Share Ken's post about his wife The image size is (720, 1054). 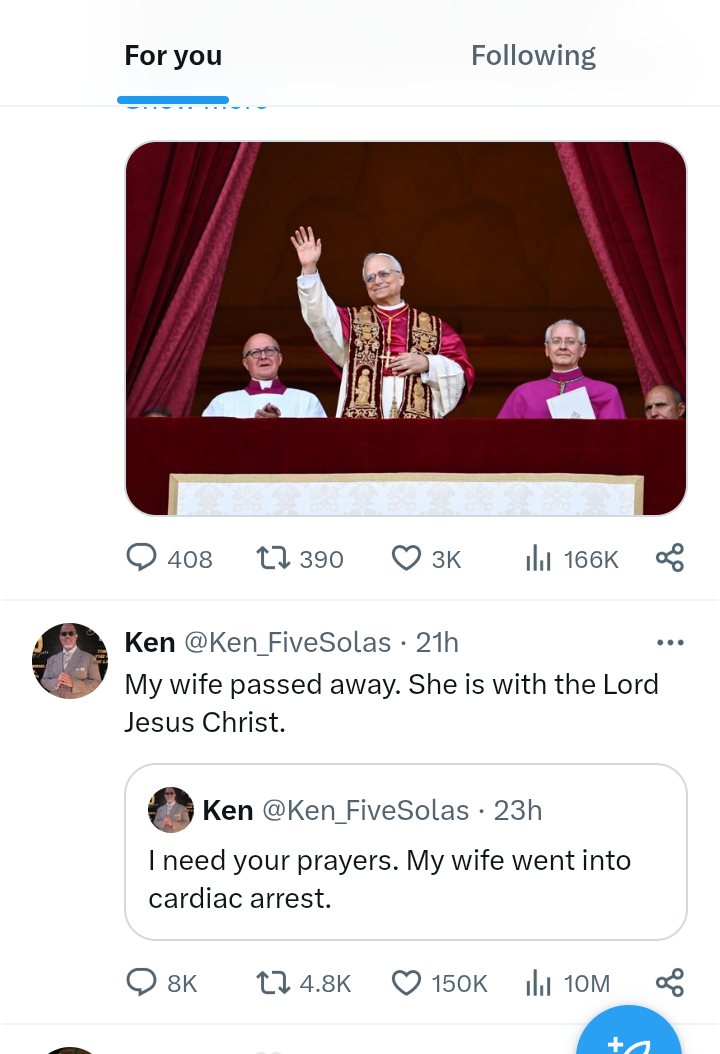pyautogui.click(x=669, y=983)
